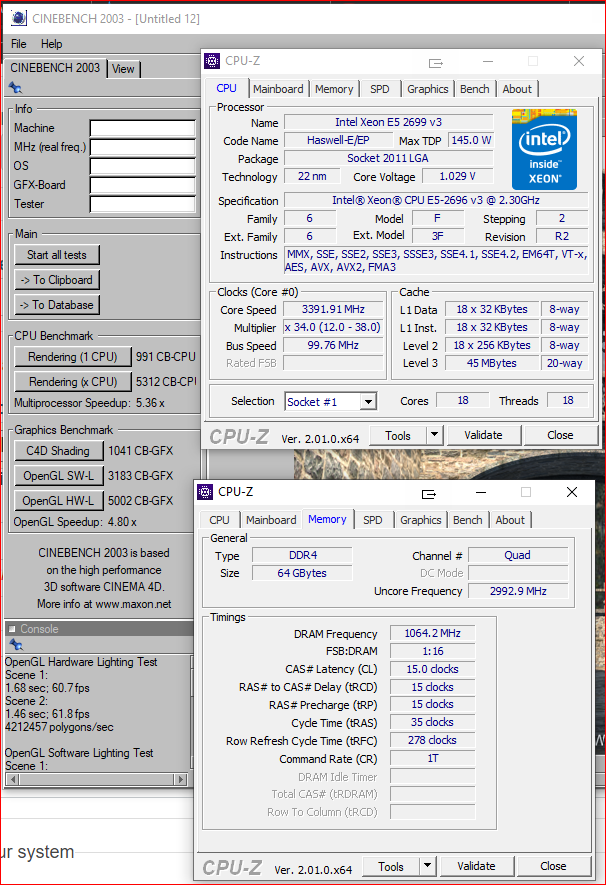
Task: Click the To Clipboard button
Action: coord(57,280)
